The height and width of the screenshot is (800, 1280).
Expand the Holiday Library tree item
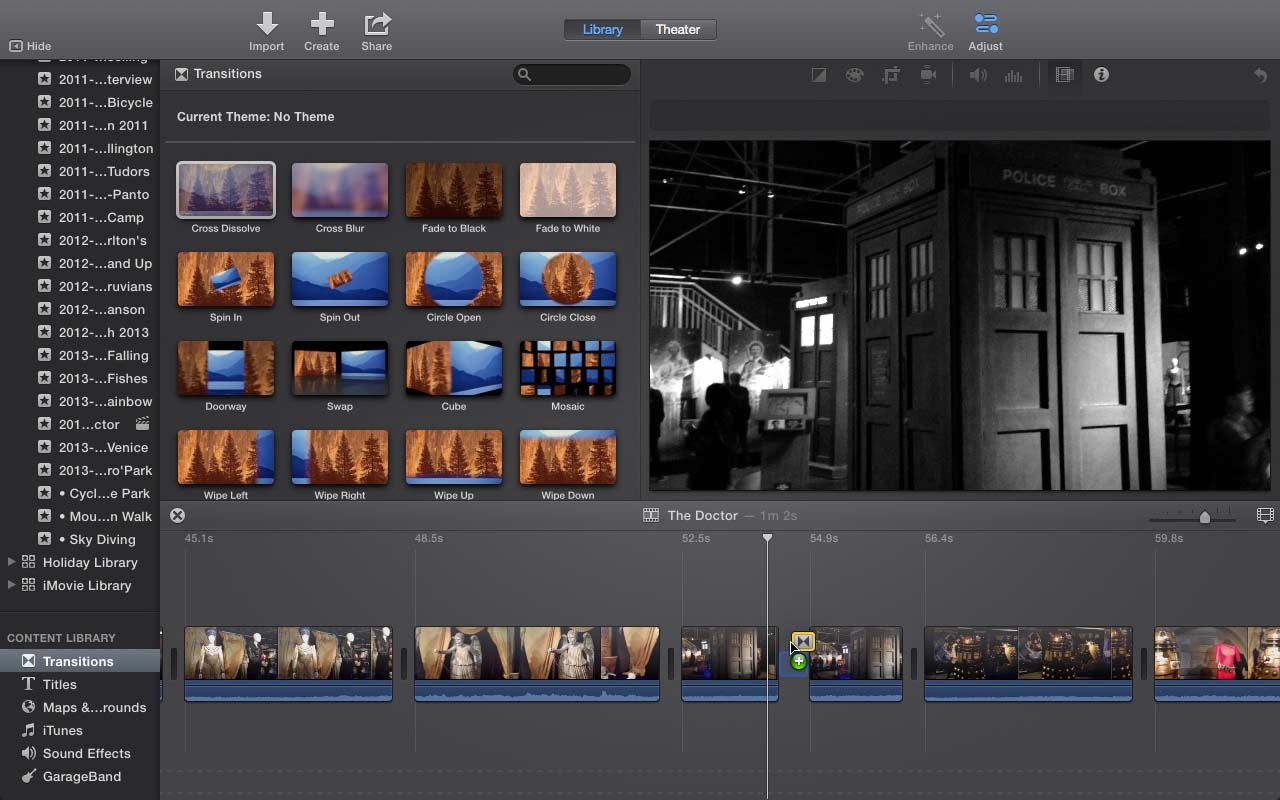[12, 562]
